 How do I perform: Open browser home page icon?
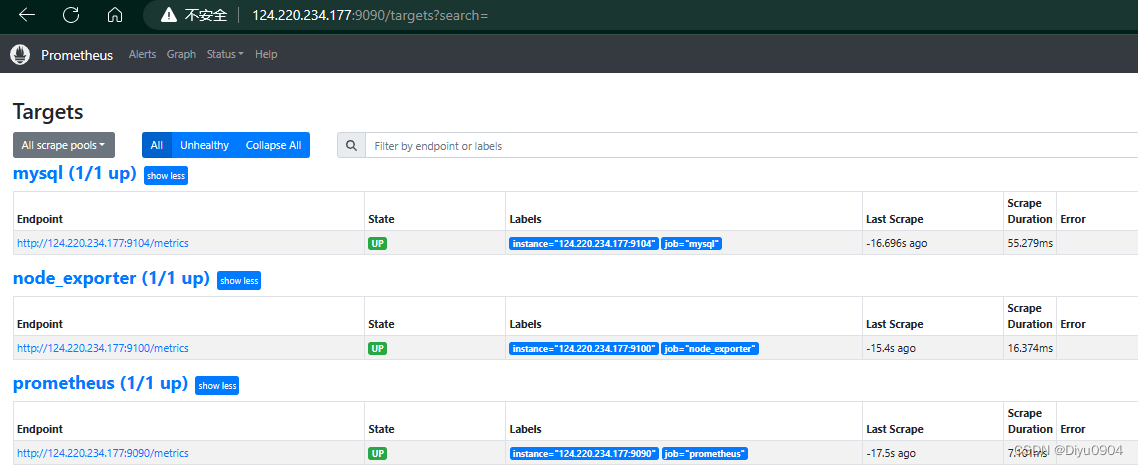click(115, 15)
